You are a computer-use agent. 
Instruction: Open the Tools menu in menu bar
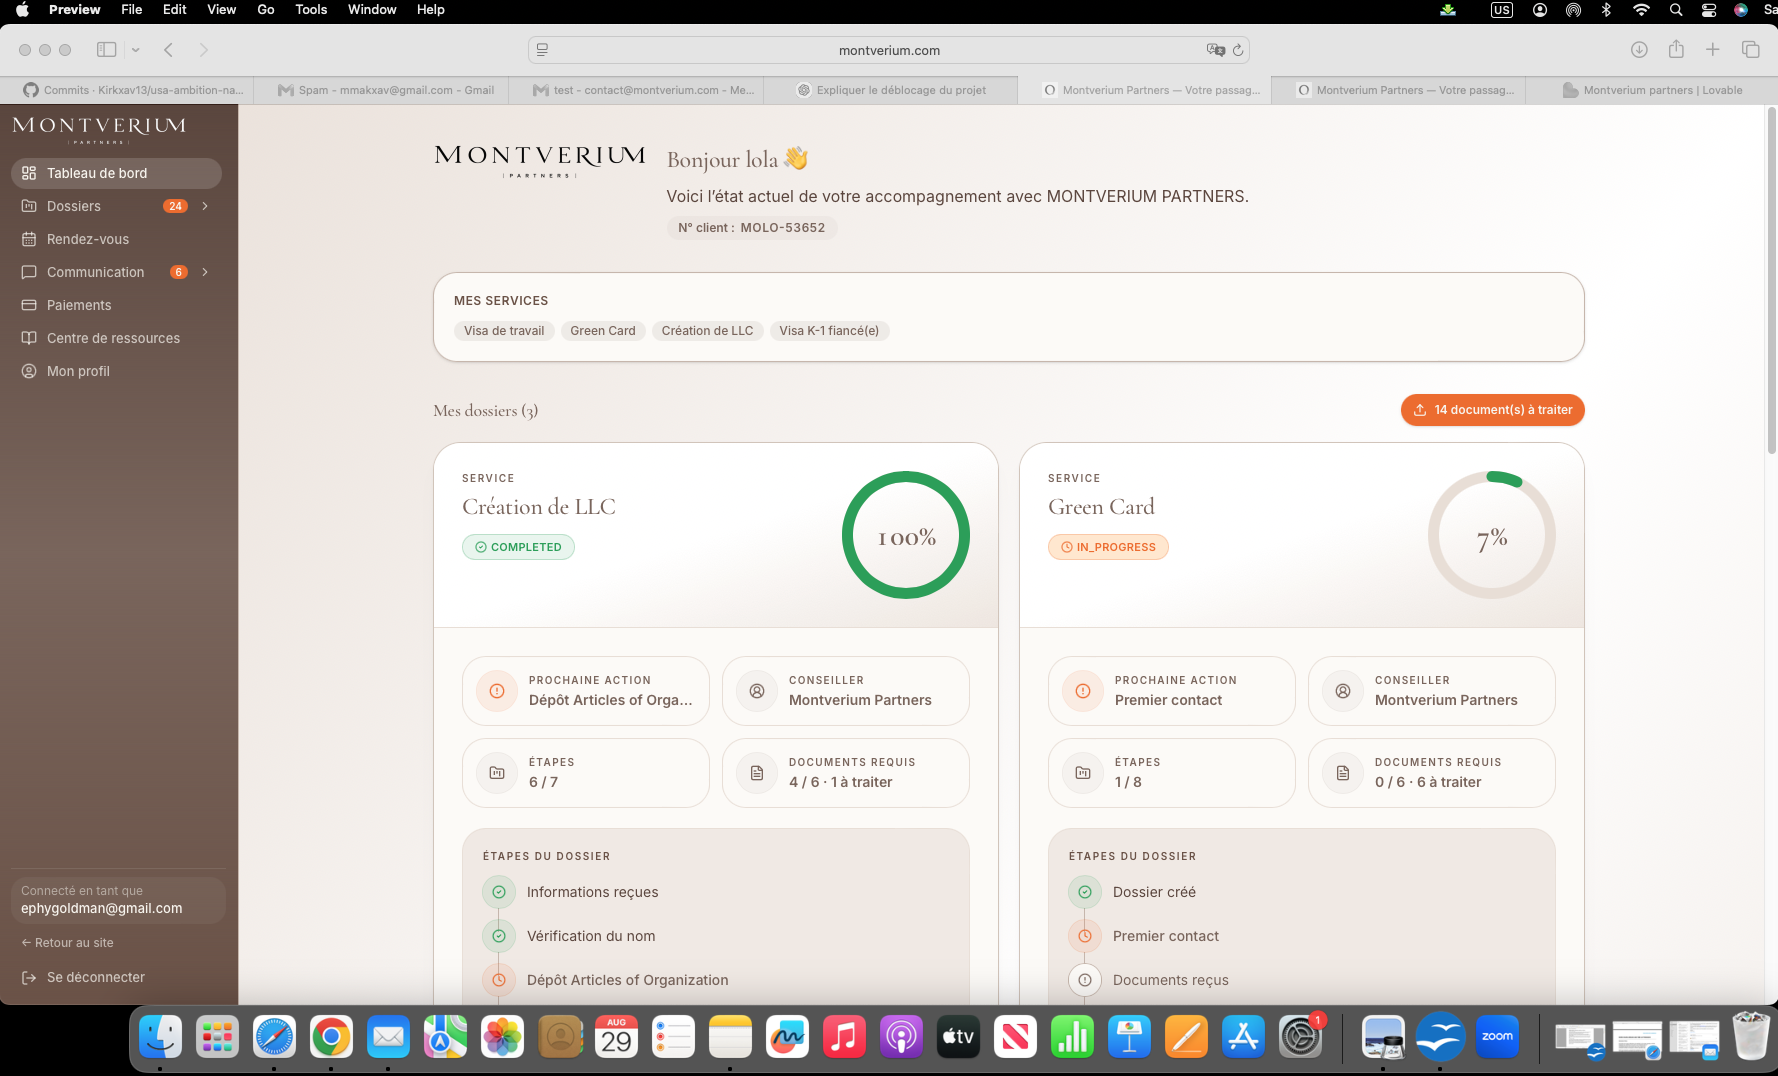[x=311, y=10]
